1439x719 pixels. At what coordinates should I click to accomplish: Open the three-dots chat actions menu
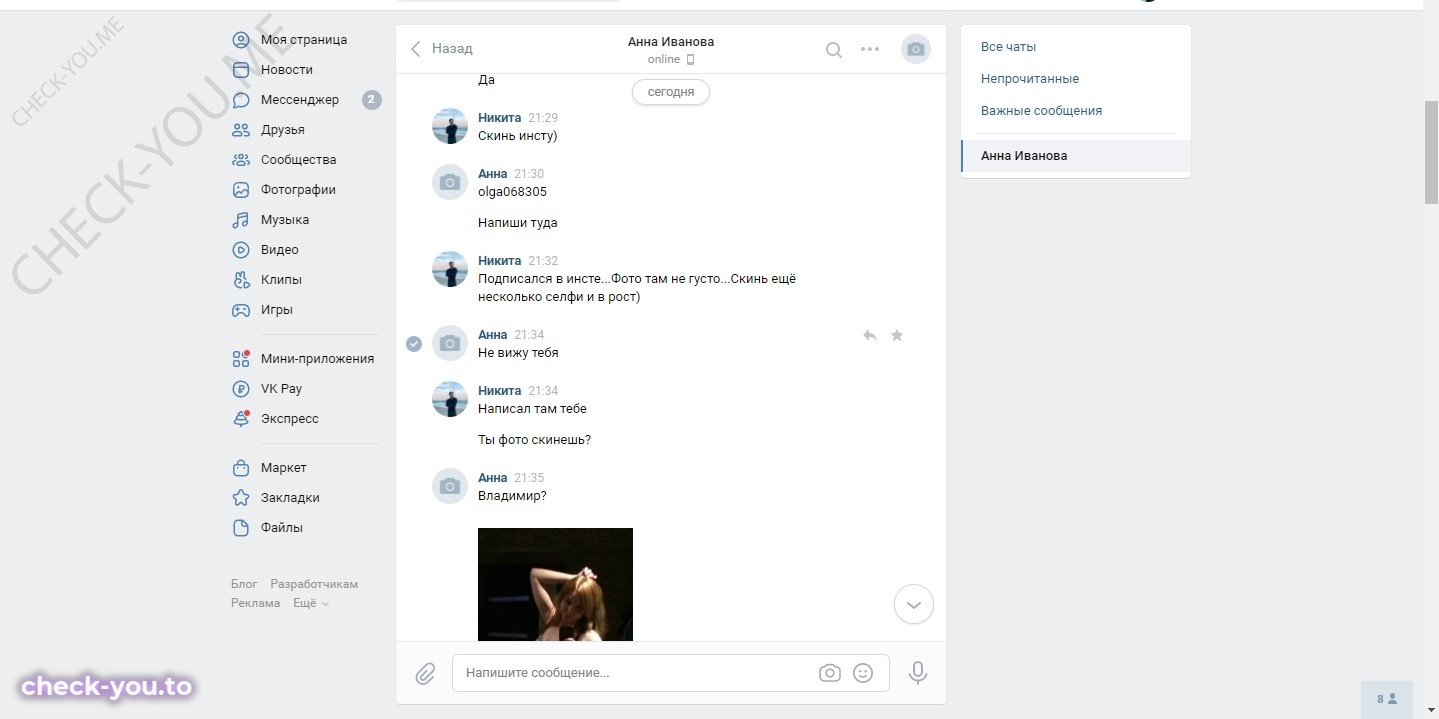point(870,49)
